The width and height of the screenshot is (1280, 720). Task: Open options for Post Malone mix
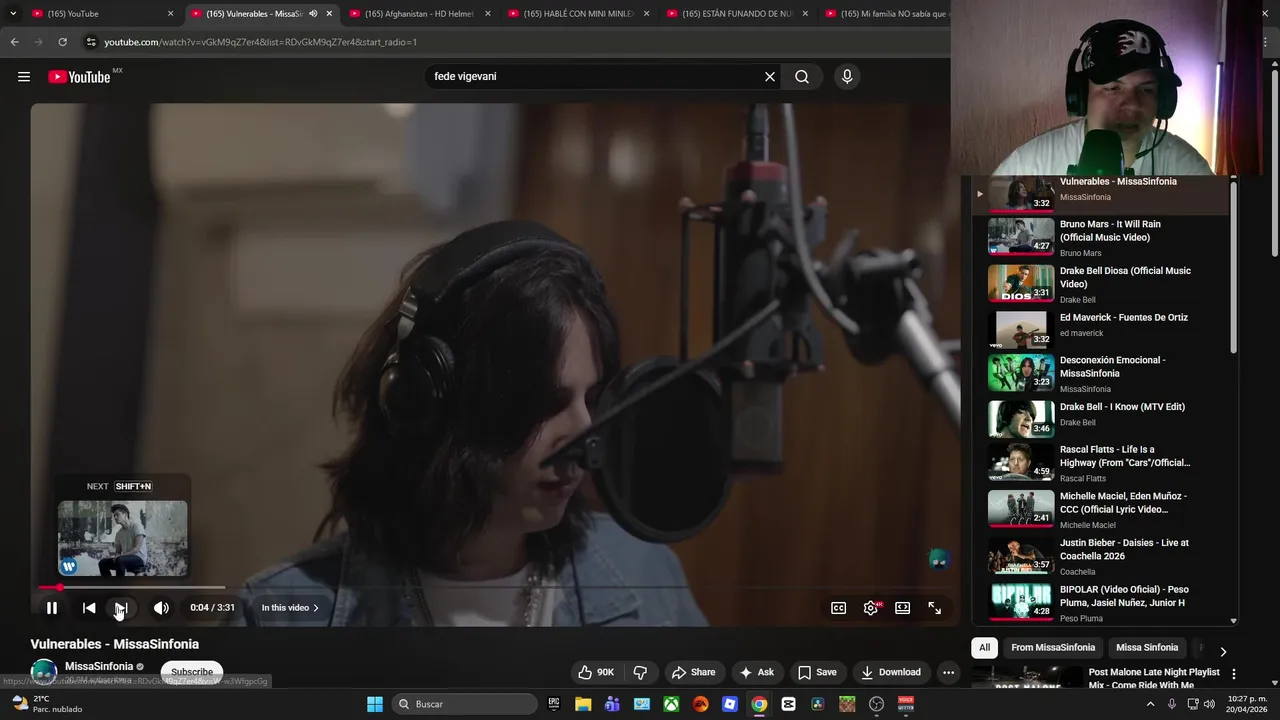click(x=1234, y=674)
